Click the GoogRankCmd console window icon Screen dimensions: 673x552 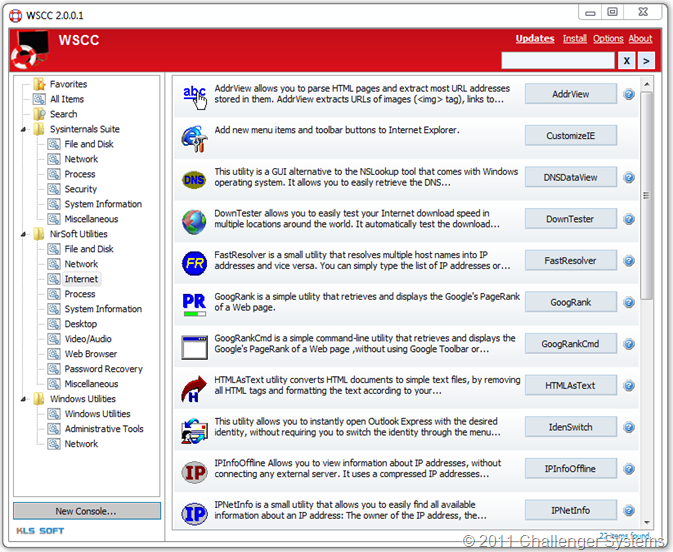coord(194,347)
